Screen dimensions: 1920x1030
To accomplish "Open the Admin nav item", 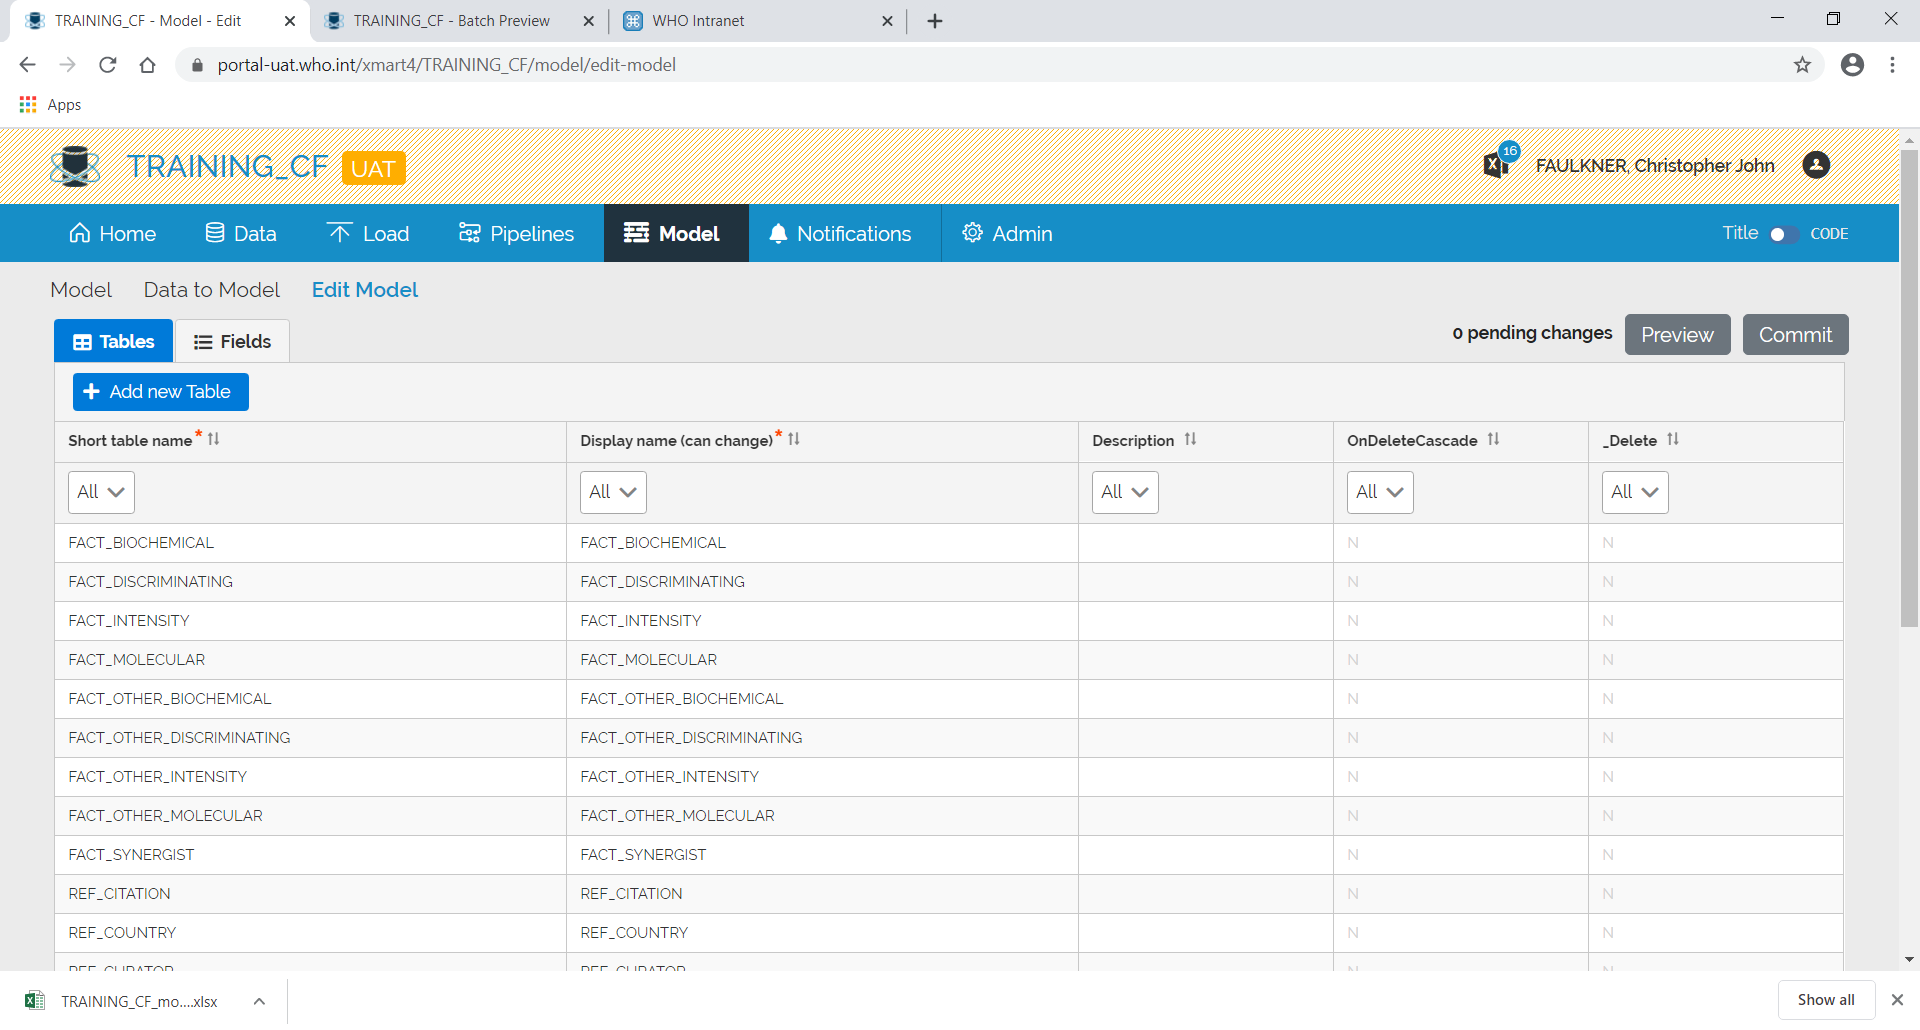I will click(1007, 234).
